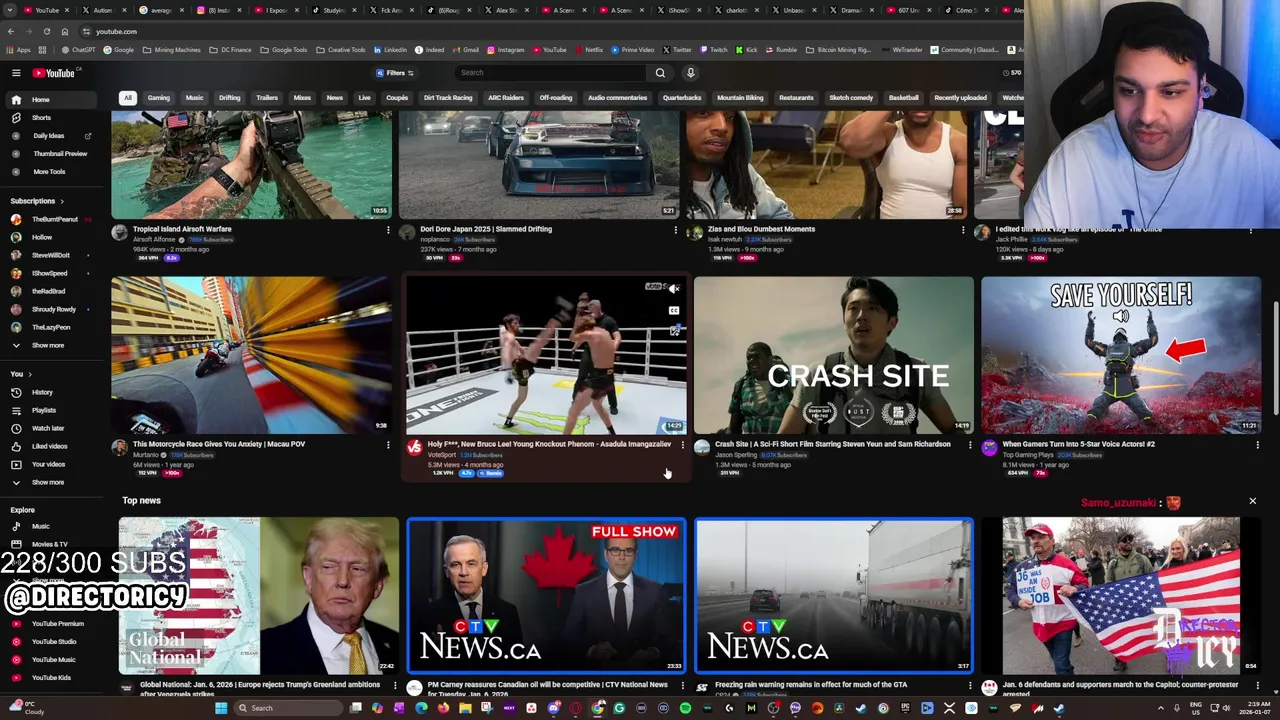
Task: Open the ChatGPT bookmark in bookmarks bar
Action: [77, 50]
